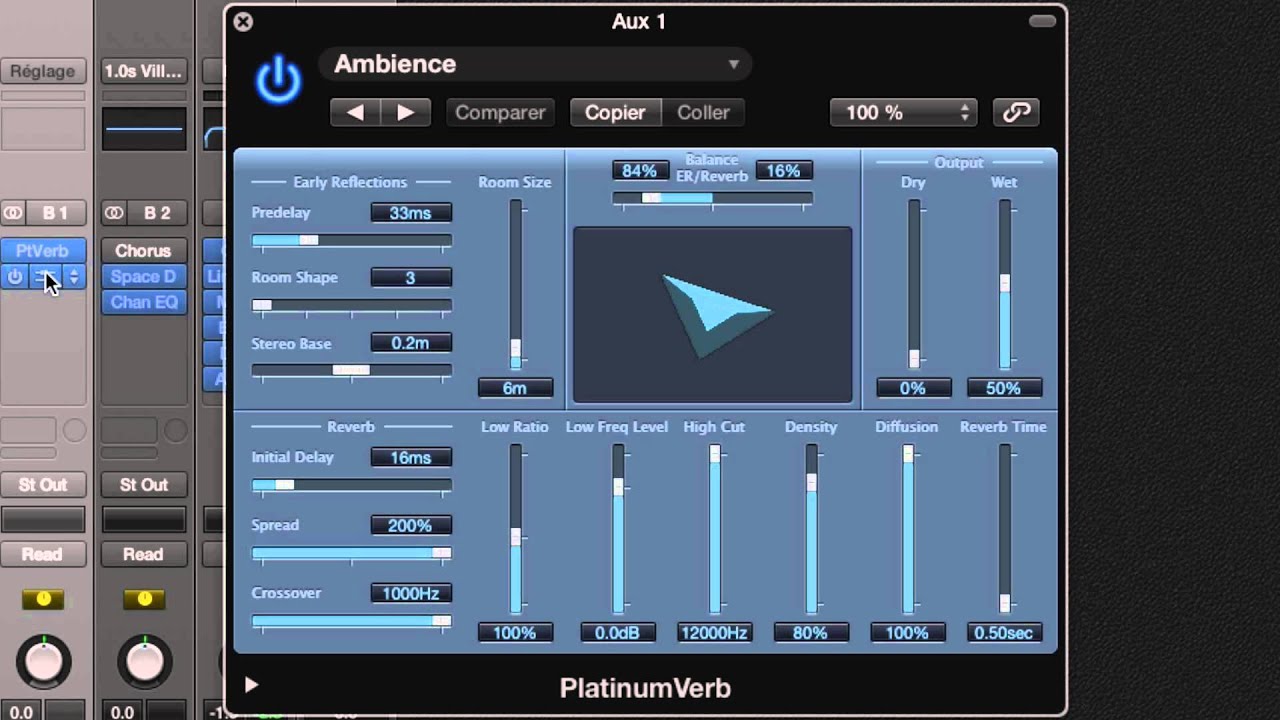Click the High Cut 12000Hz value field
This screenshot has width=1280, height=720.
714,633
